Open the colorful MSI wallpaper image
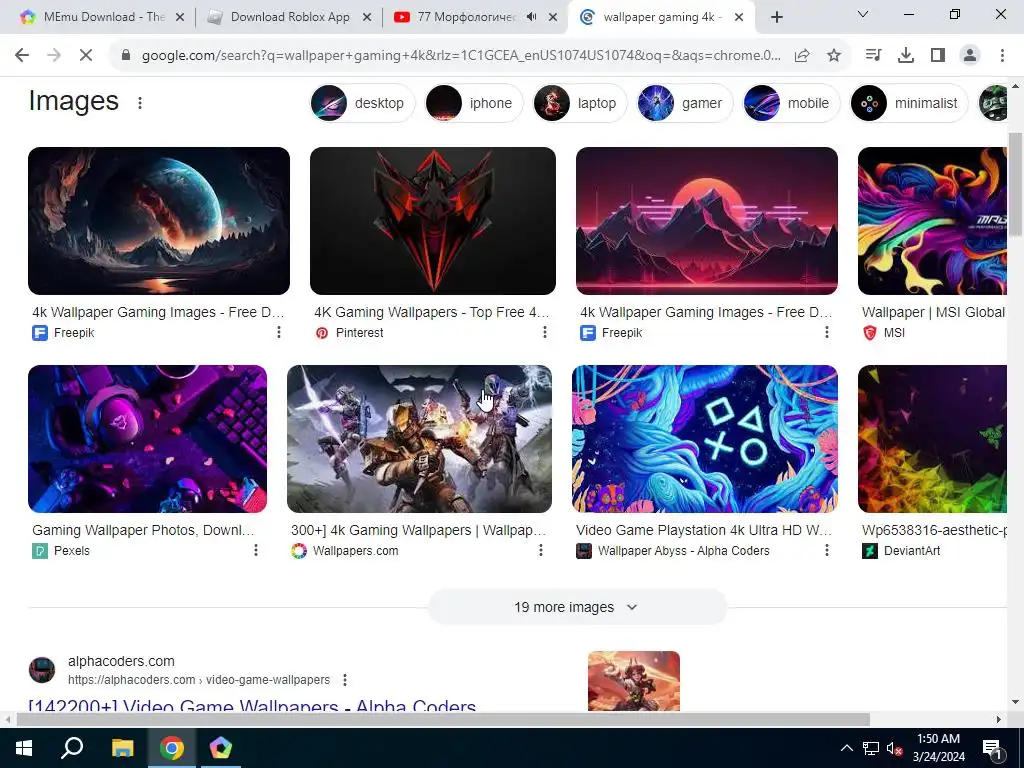 point(932,221)
